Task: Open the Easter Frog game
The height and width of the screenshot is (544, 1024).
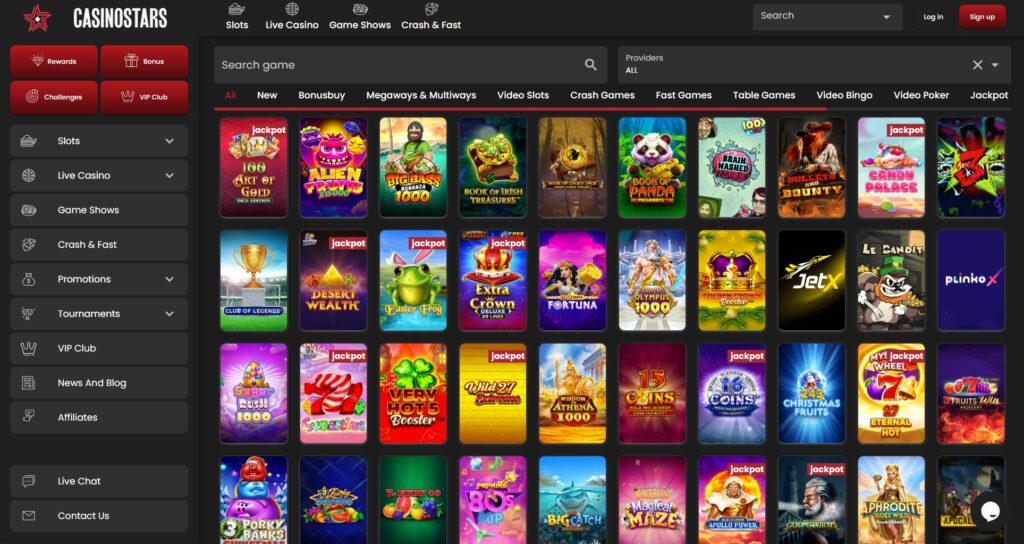Action: pyautogui.click(x=413, y=280)
